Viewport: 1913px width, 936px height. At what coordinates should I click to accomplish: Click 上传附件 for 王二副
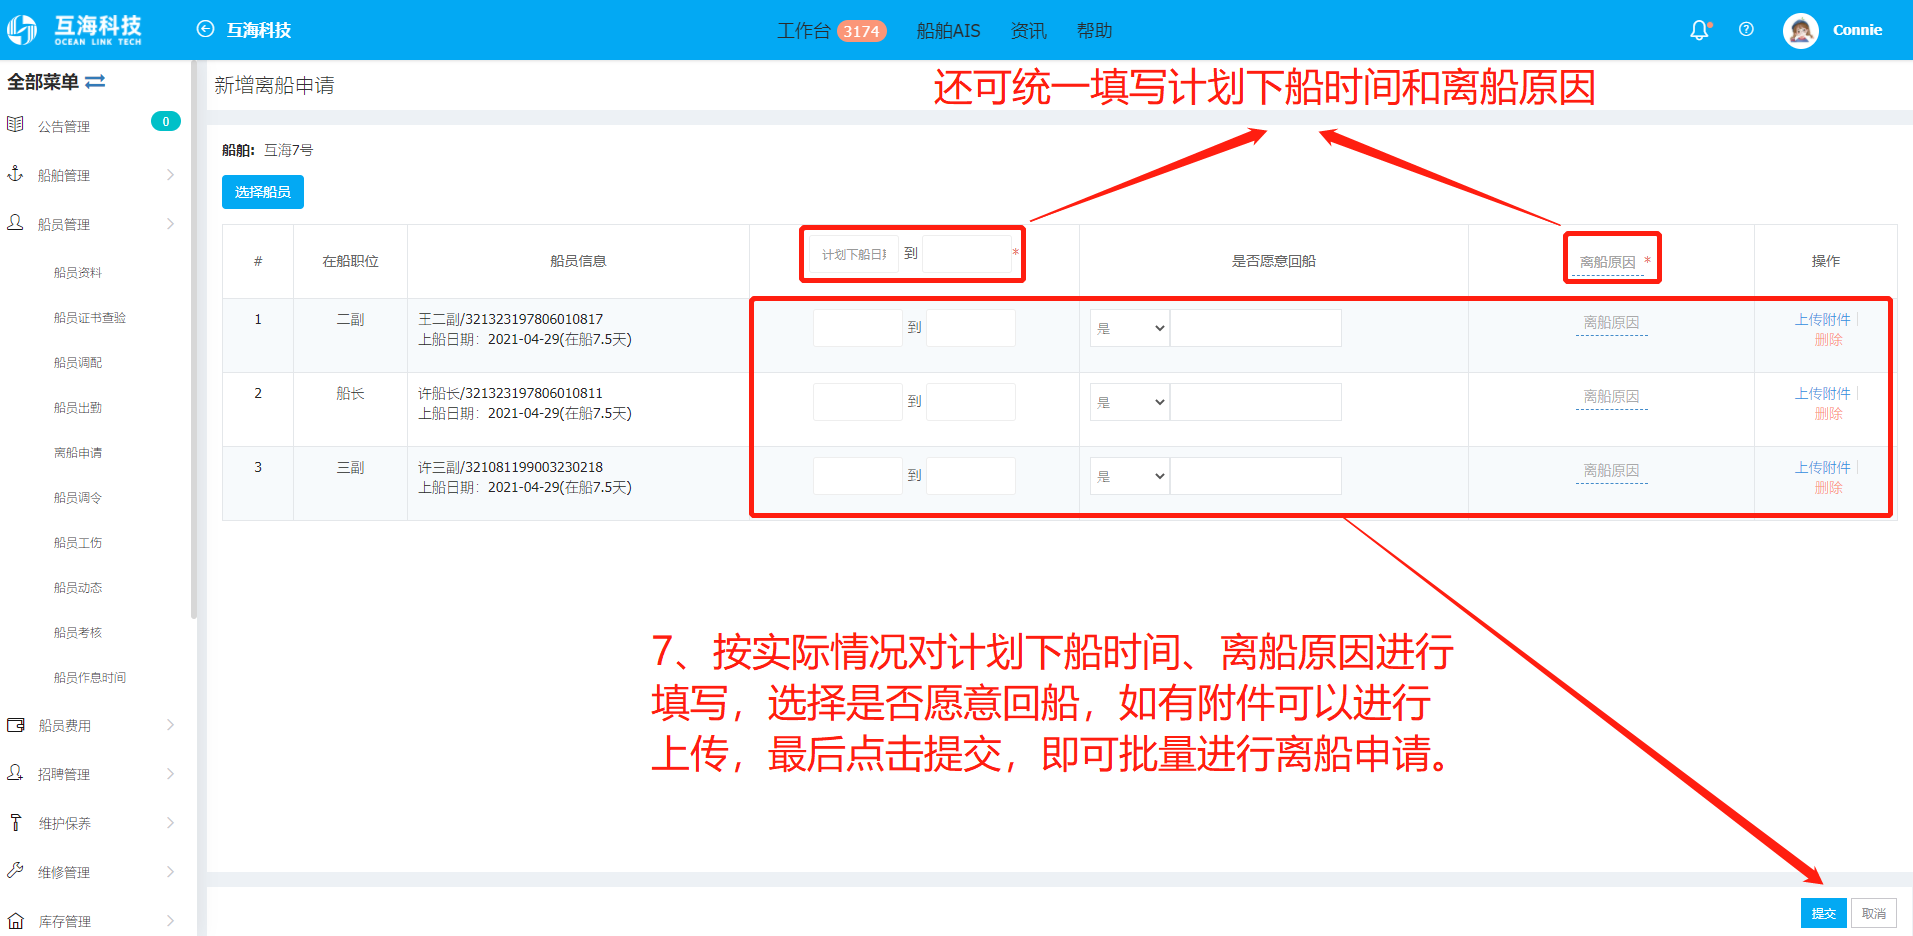pos(1823,320)
